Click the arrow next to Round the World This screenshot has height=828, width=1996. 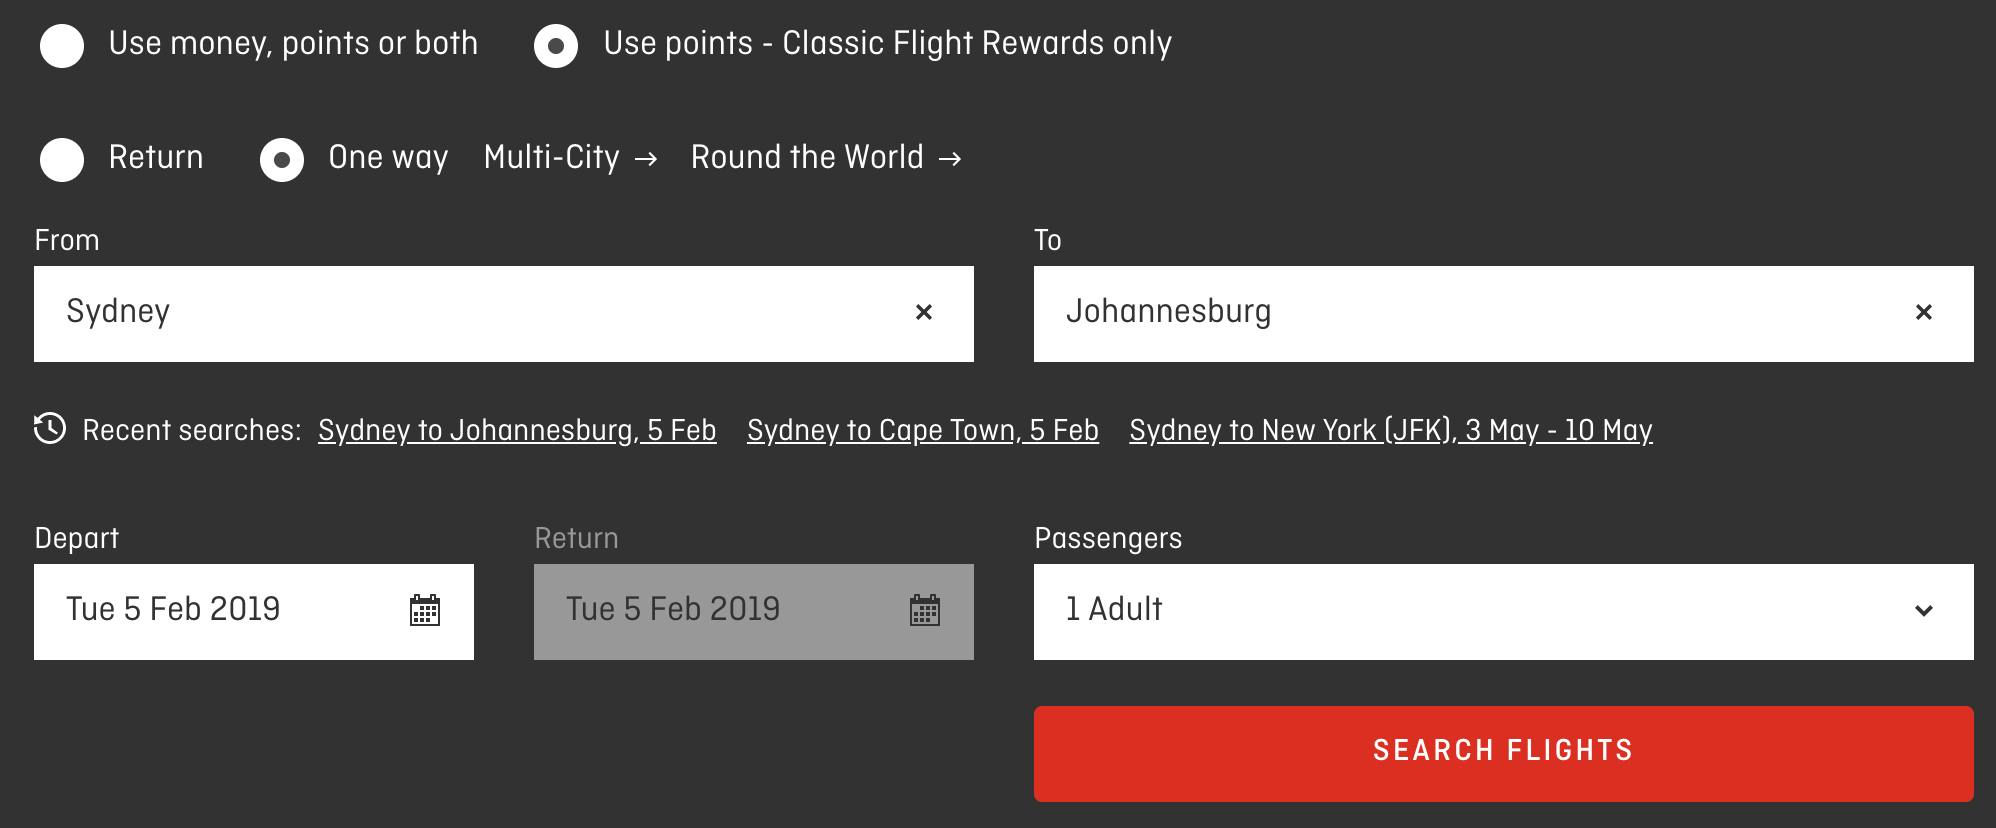point(950,159)
